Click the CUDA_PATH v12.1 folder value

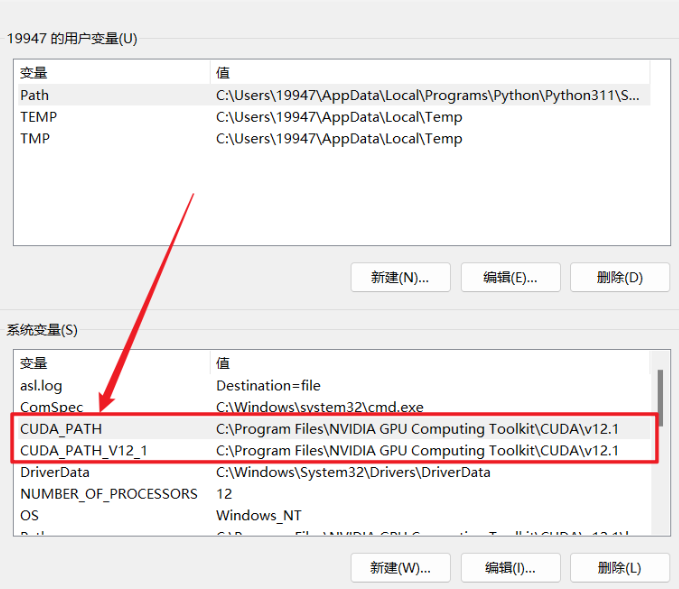[417, 429]
